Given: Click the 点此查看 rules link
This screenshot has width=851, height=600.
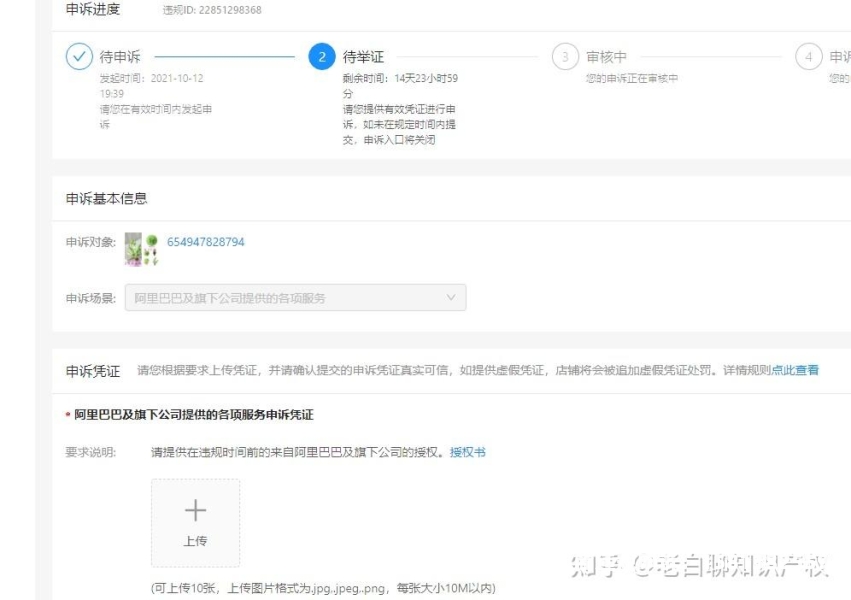Looking at the screenshot, I should point(795,370).
